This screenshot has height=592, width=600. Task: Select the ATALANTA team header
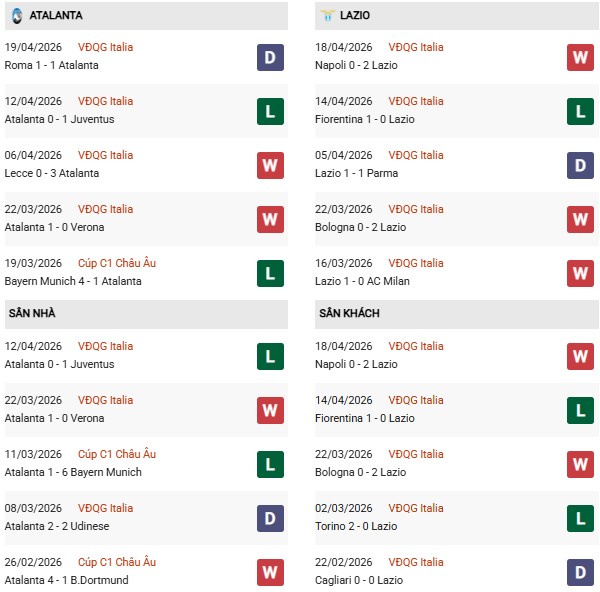coord(55,16)
